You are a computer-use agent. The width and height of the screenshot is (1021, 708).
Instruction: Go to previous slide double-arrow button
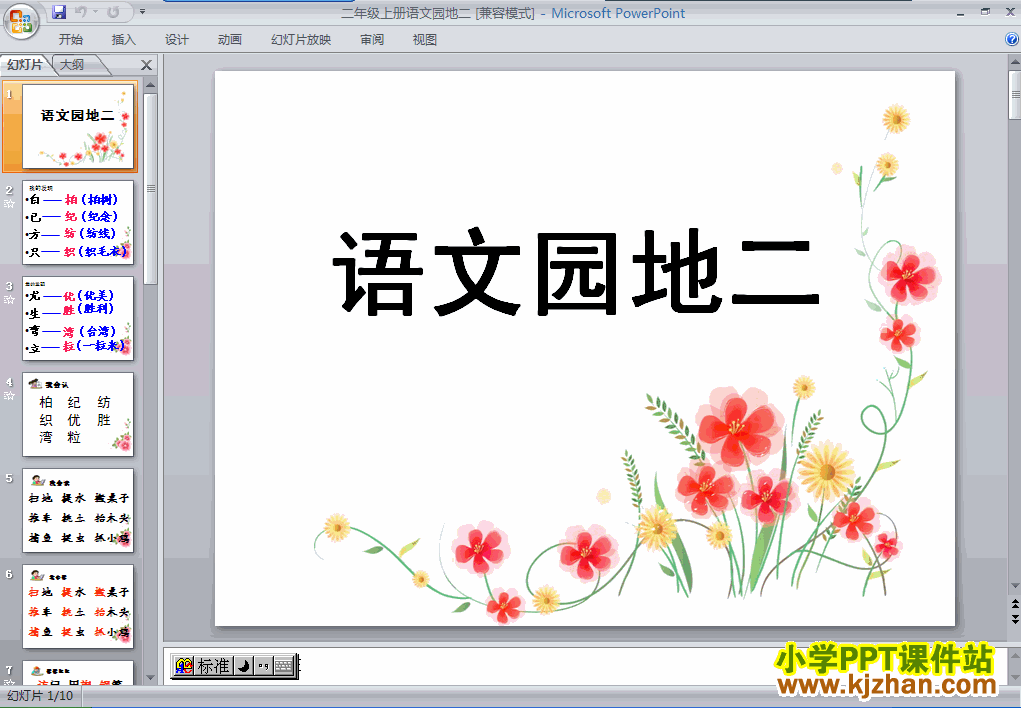(1014, 602)
